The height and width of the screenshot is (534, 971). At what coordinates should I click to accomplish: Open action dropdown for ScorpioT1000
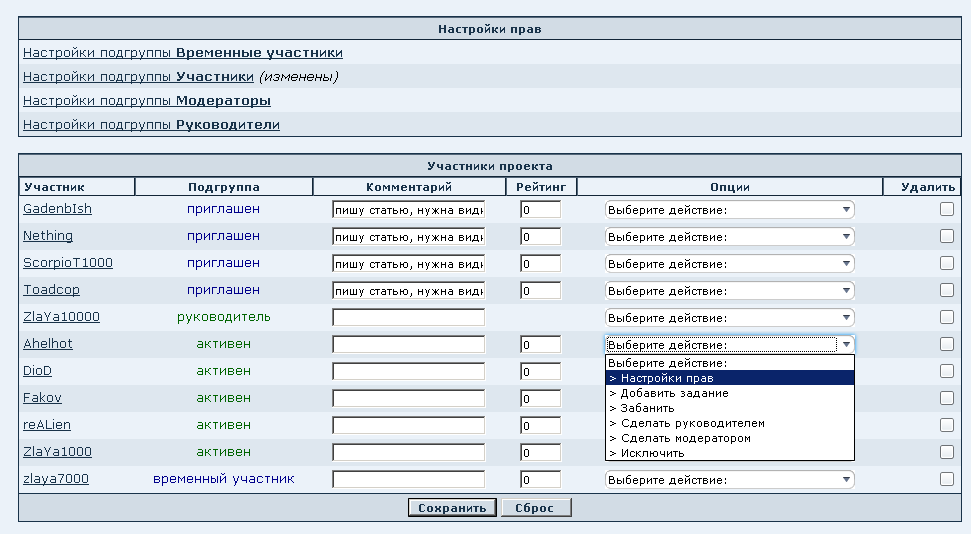point(729,263)
